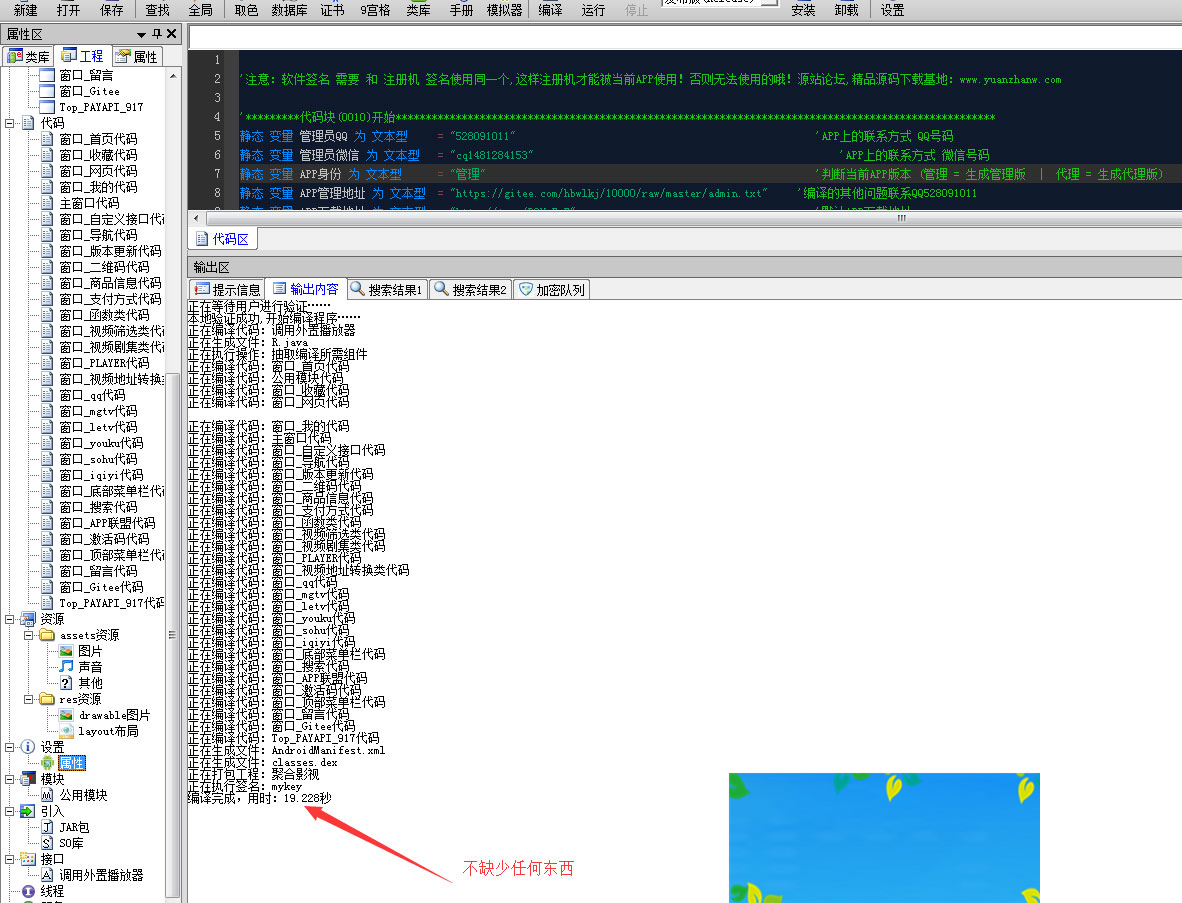Collapse the 代码 tree node
The image size is (1182, 903).
pos(10,123)
